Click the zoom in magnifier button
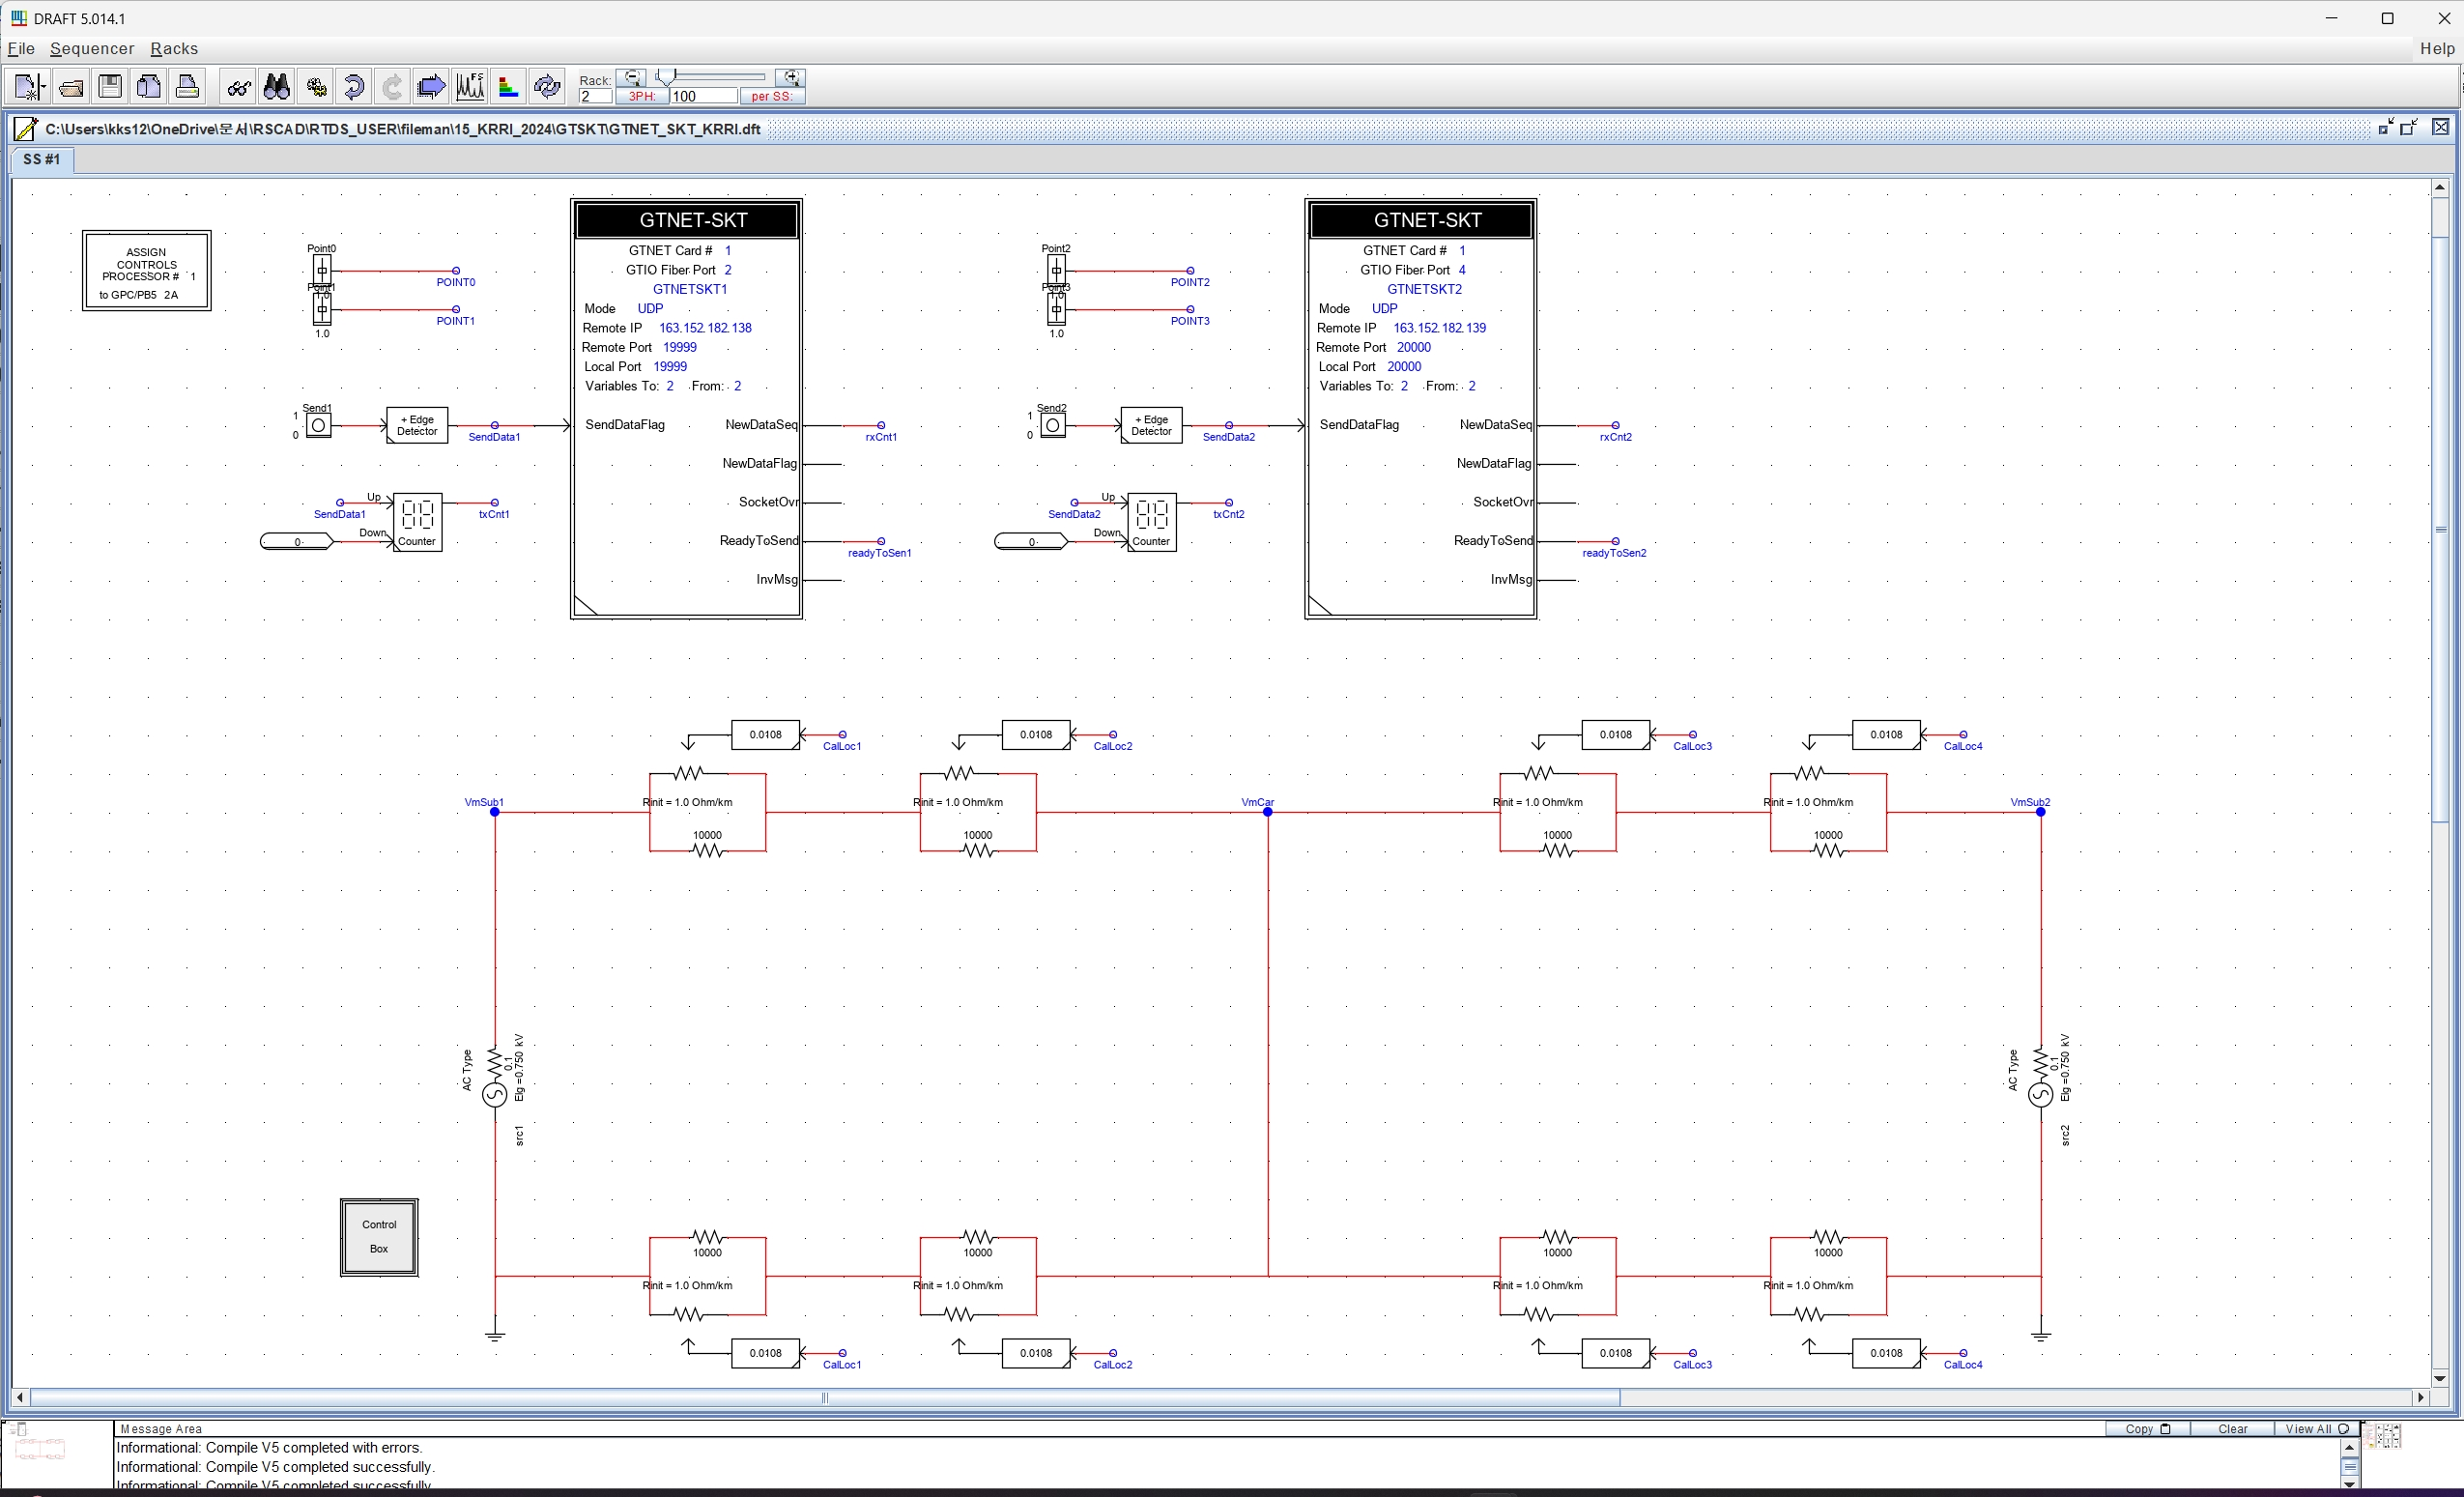Screen dimensions: 2464x1497 pyautogui.click(x=790, y=77)
